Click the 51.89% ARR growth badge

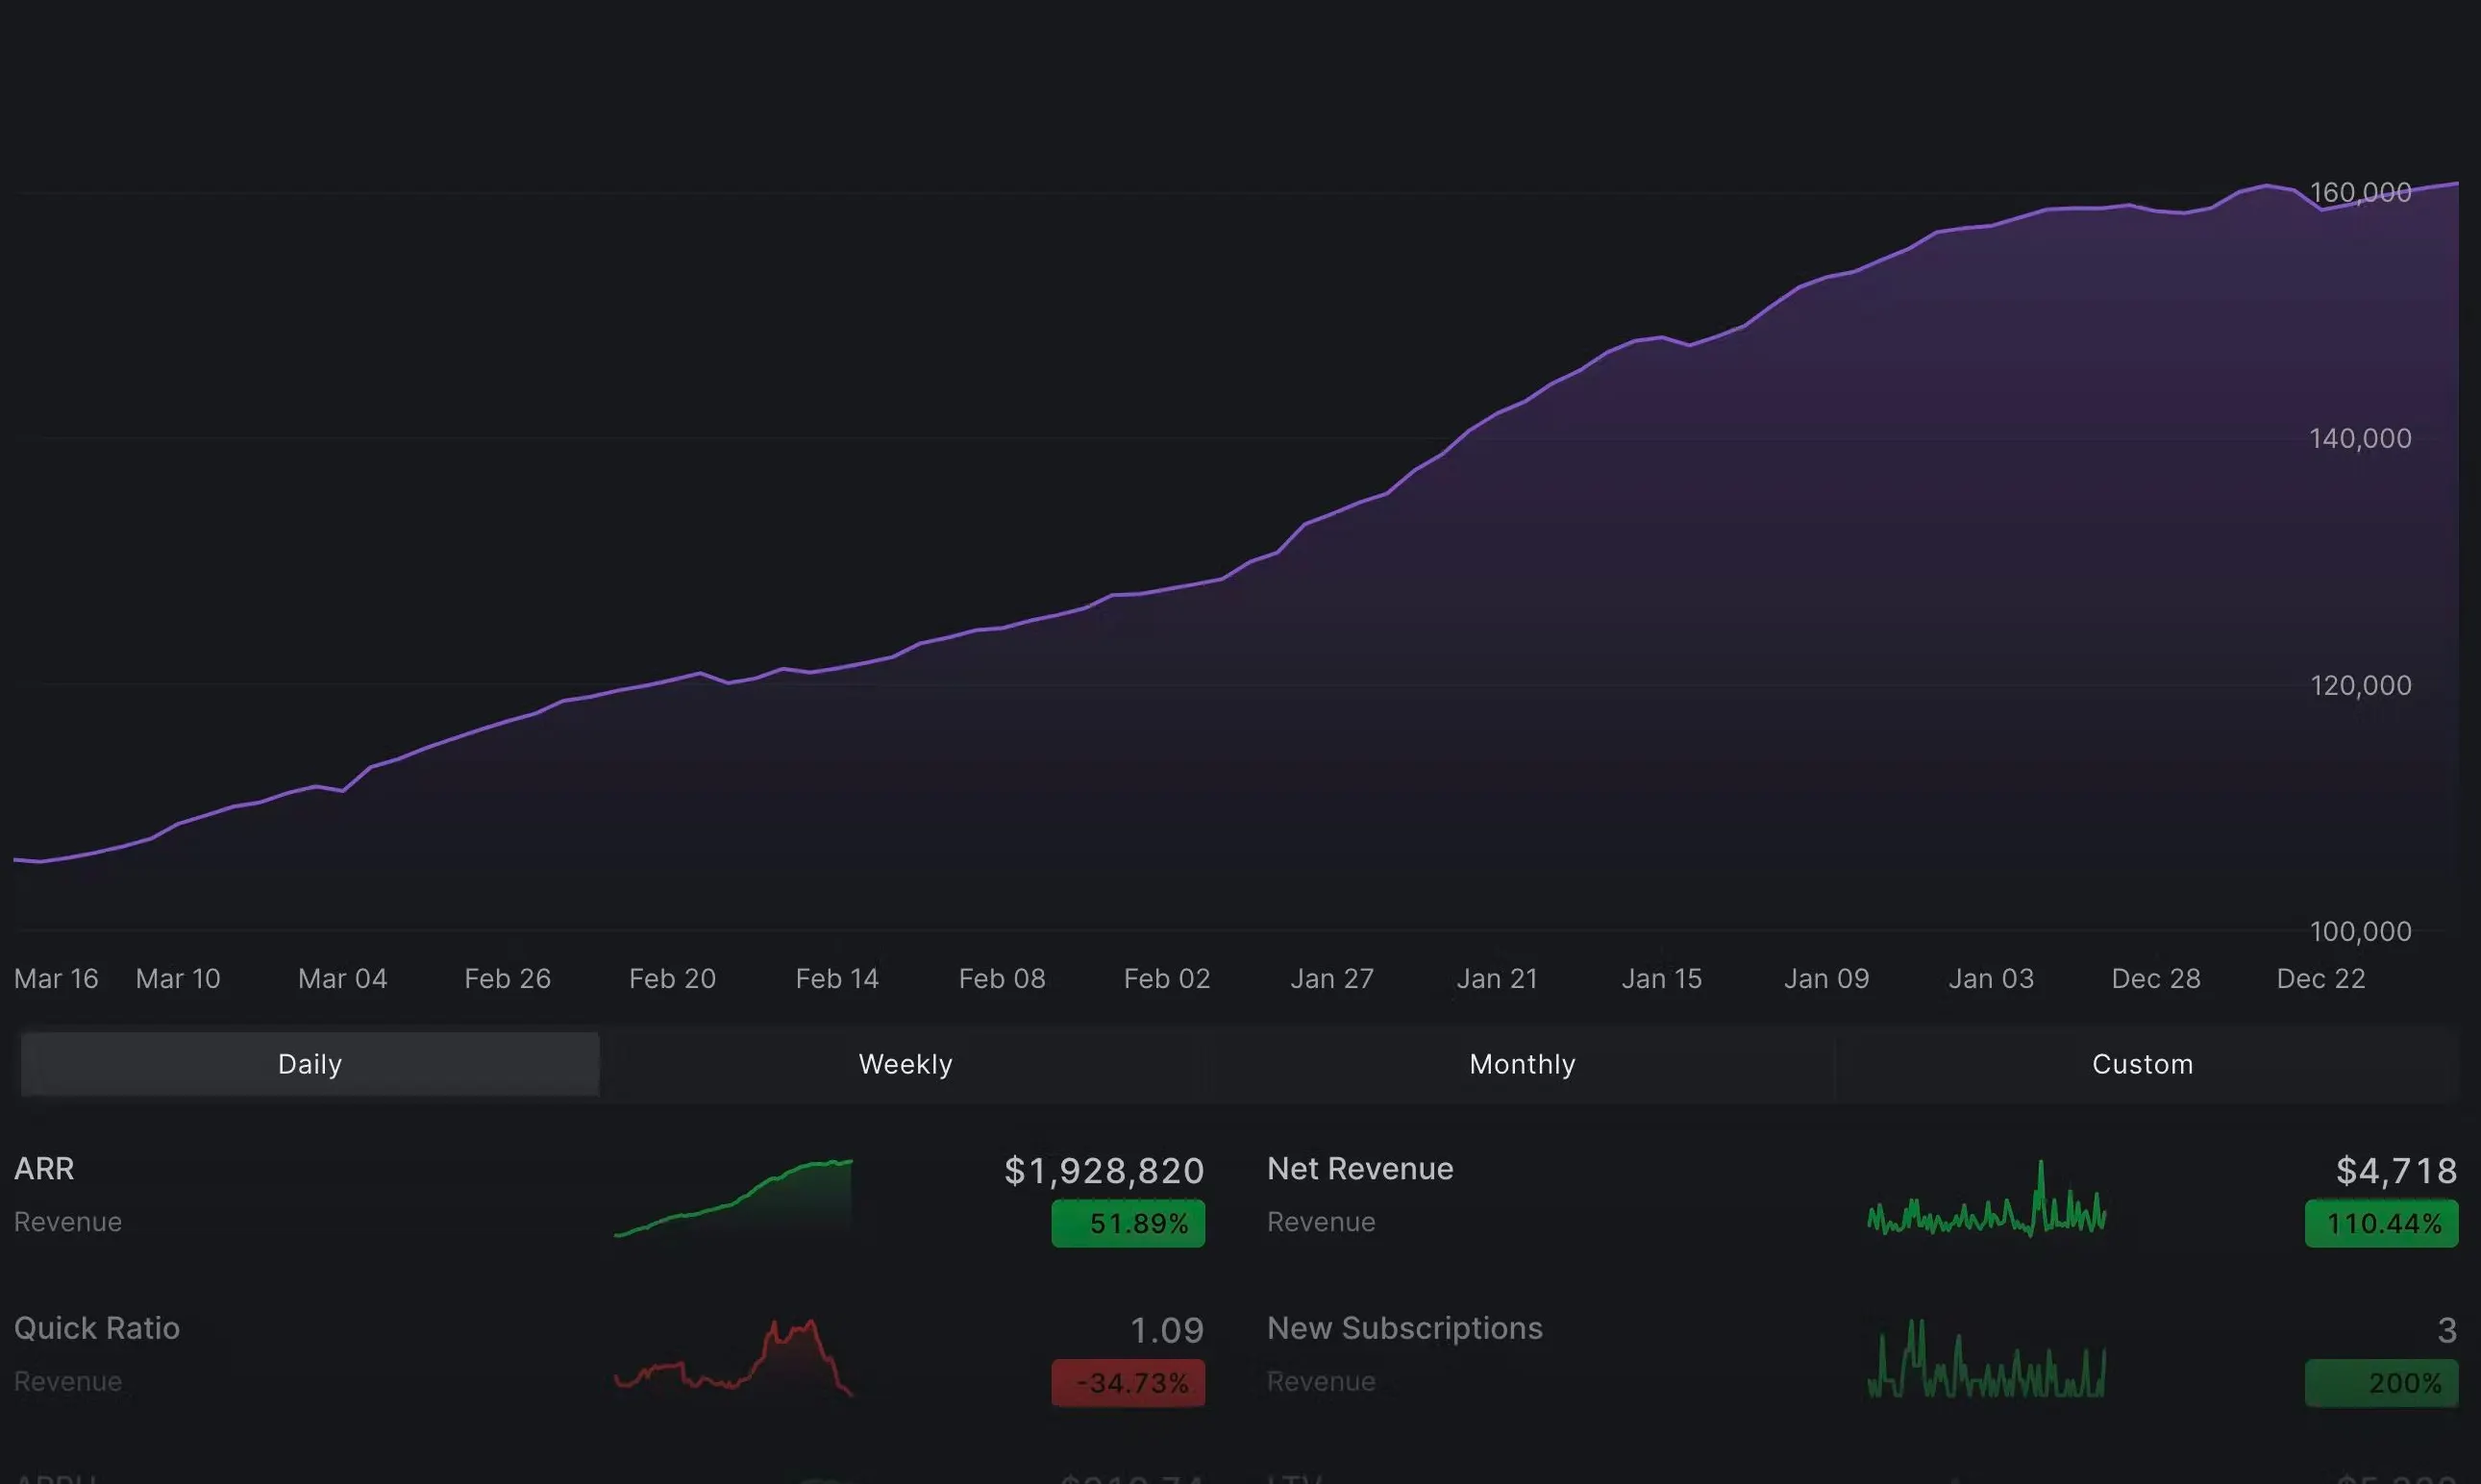pyautogui.click(x=1128, y=1223)
